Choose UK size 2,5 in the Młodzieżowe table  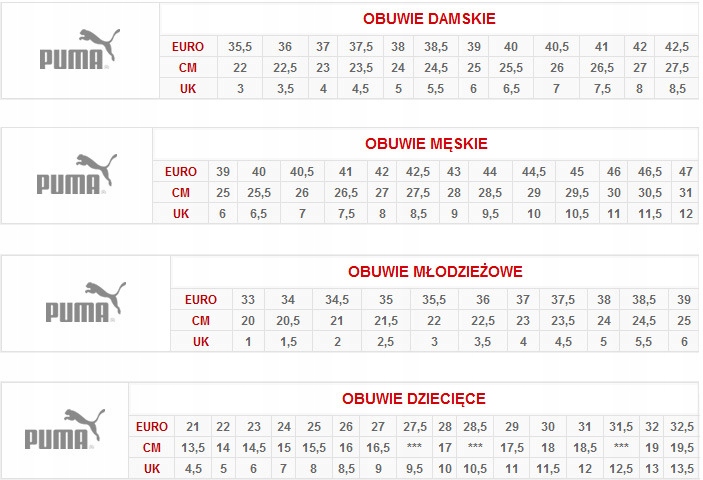(x=385, y=342)
